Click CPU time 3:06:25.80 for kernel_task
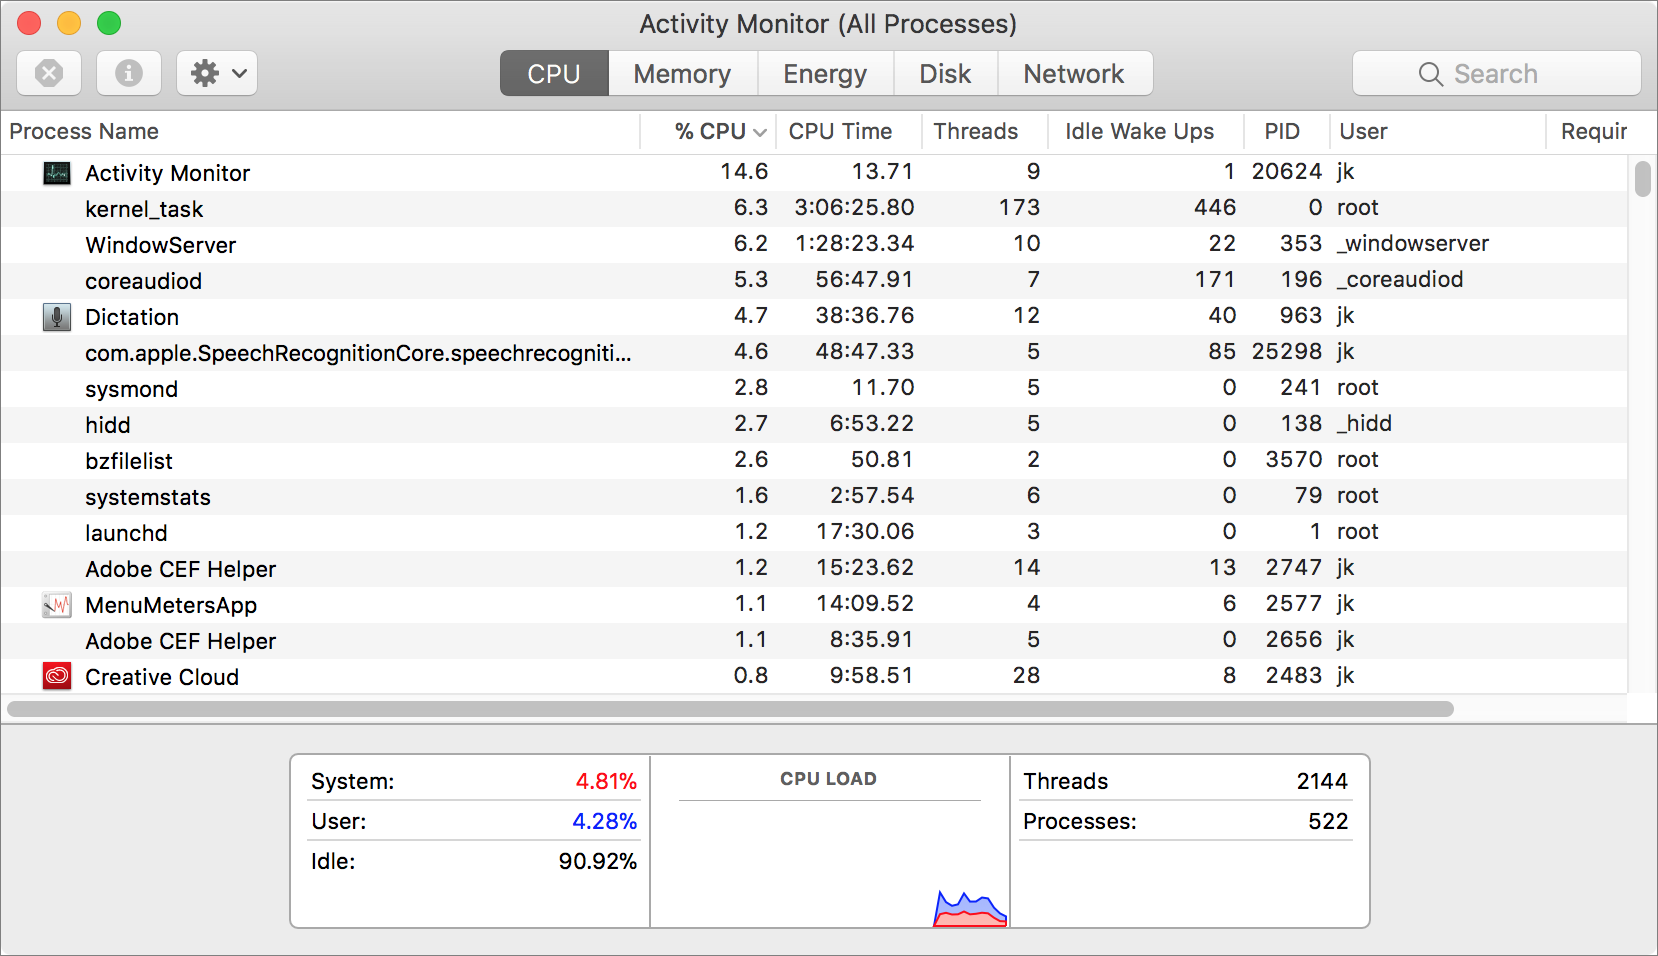 point(855,207)
